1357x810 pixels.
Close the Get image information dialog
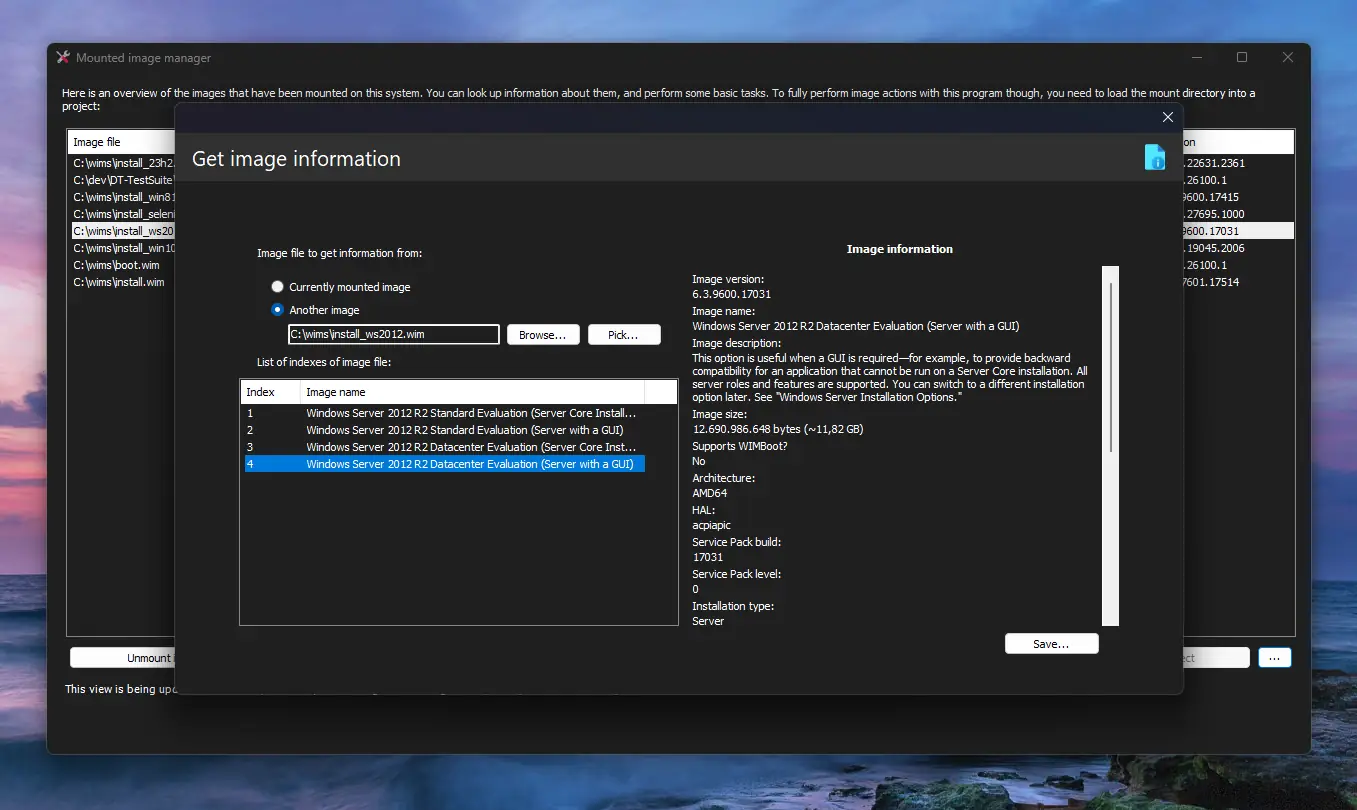pyautogui.click(x=1167, y=117)
